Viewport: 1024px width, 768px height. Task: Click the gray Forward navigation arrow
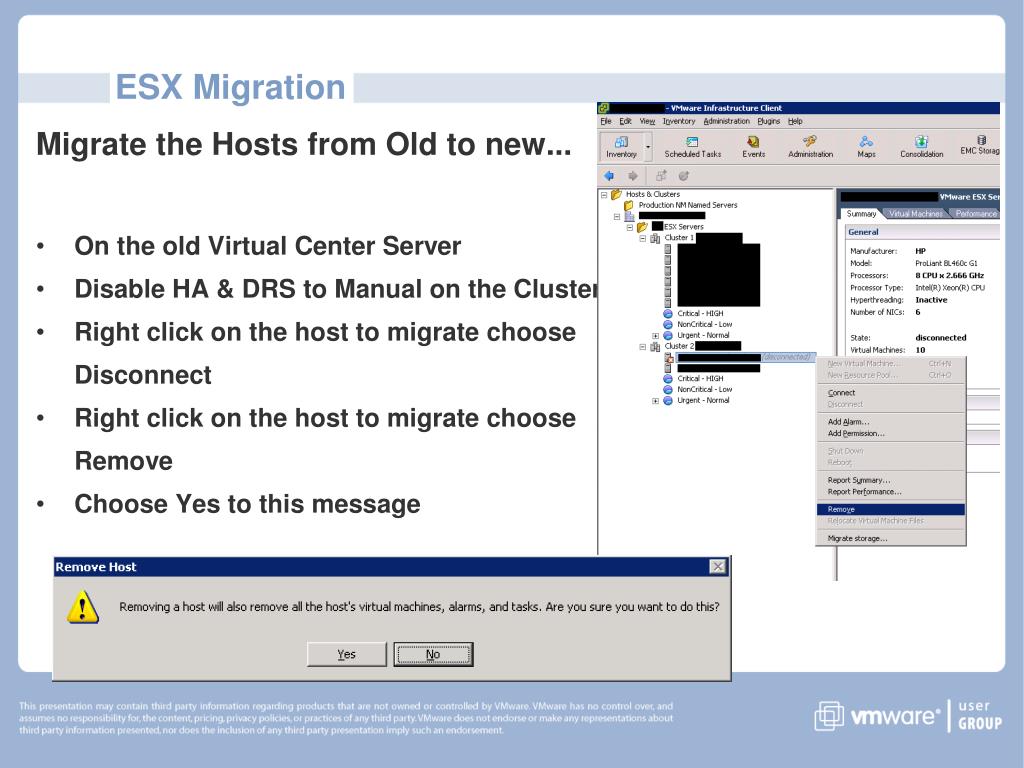632,176
